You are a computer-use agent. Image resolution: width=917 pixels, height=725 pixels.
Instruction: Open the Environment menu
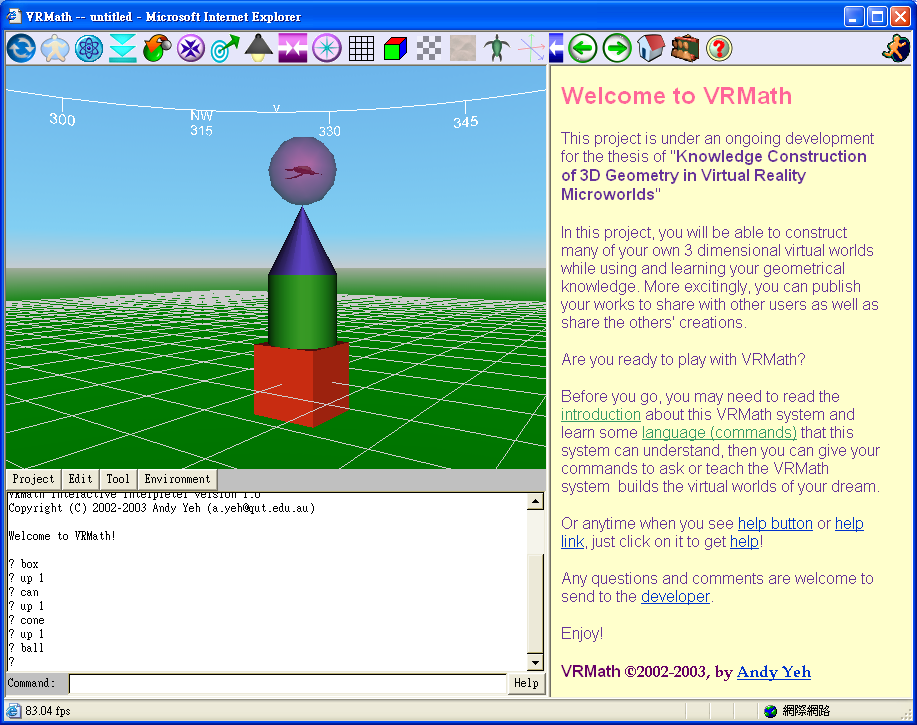(x=177, y=480)
